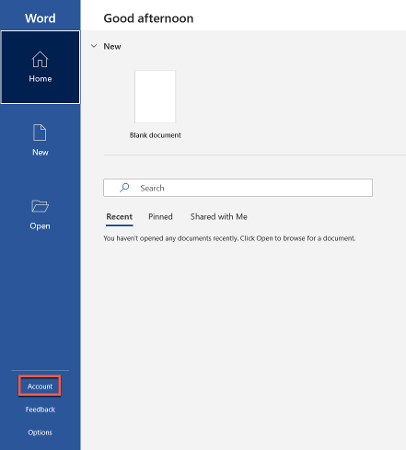Create a document from Blank document thumbnail
406x450 pixels.
click(155, 97)
